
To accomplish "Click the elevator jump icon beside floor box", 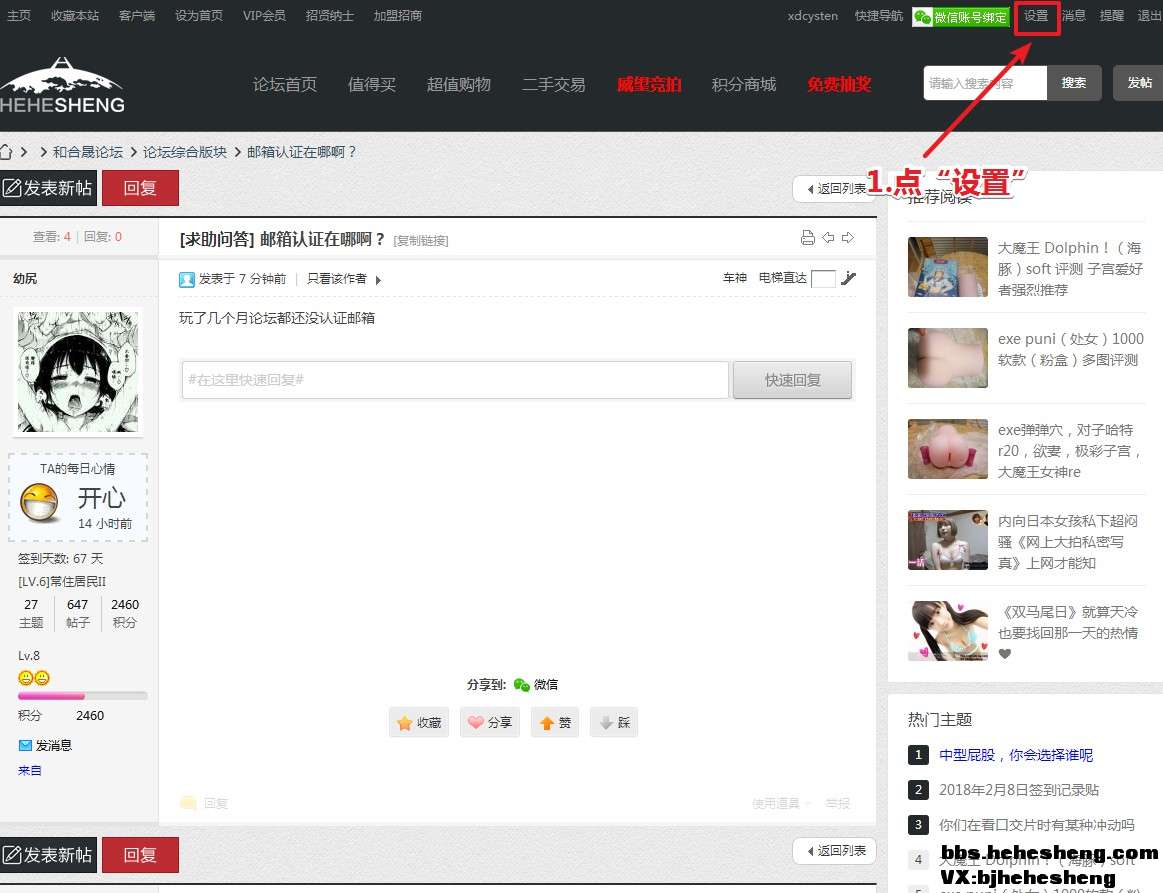I will coord(849,278).
